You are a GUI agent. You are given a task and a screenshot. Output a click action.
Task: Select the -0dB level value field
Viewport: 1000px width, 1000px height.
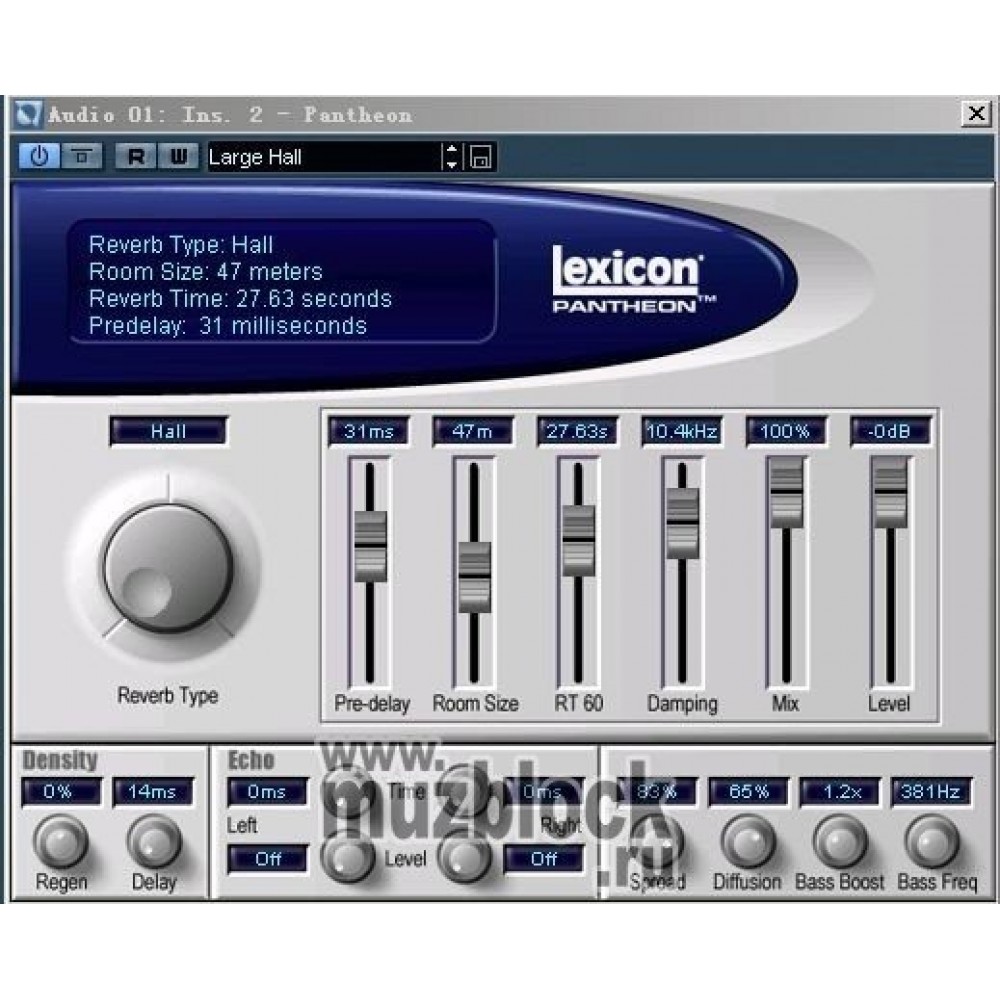coord(890,432)
